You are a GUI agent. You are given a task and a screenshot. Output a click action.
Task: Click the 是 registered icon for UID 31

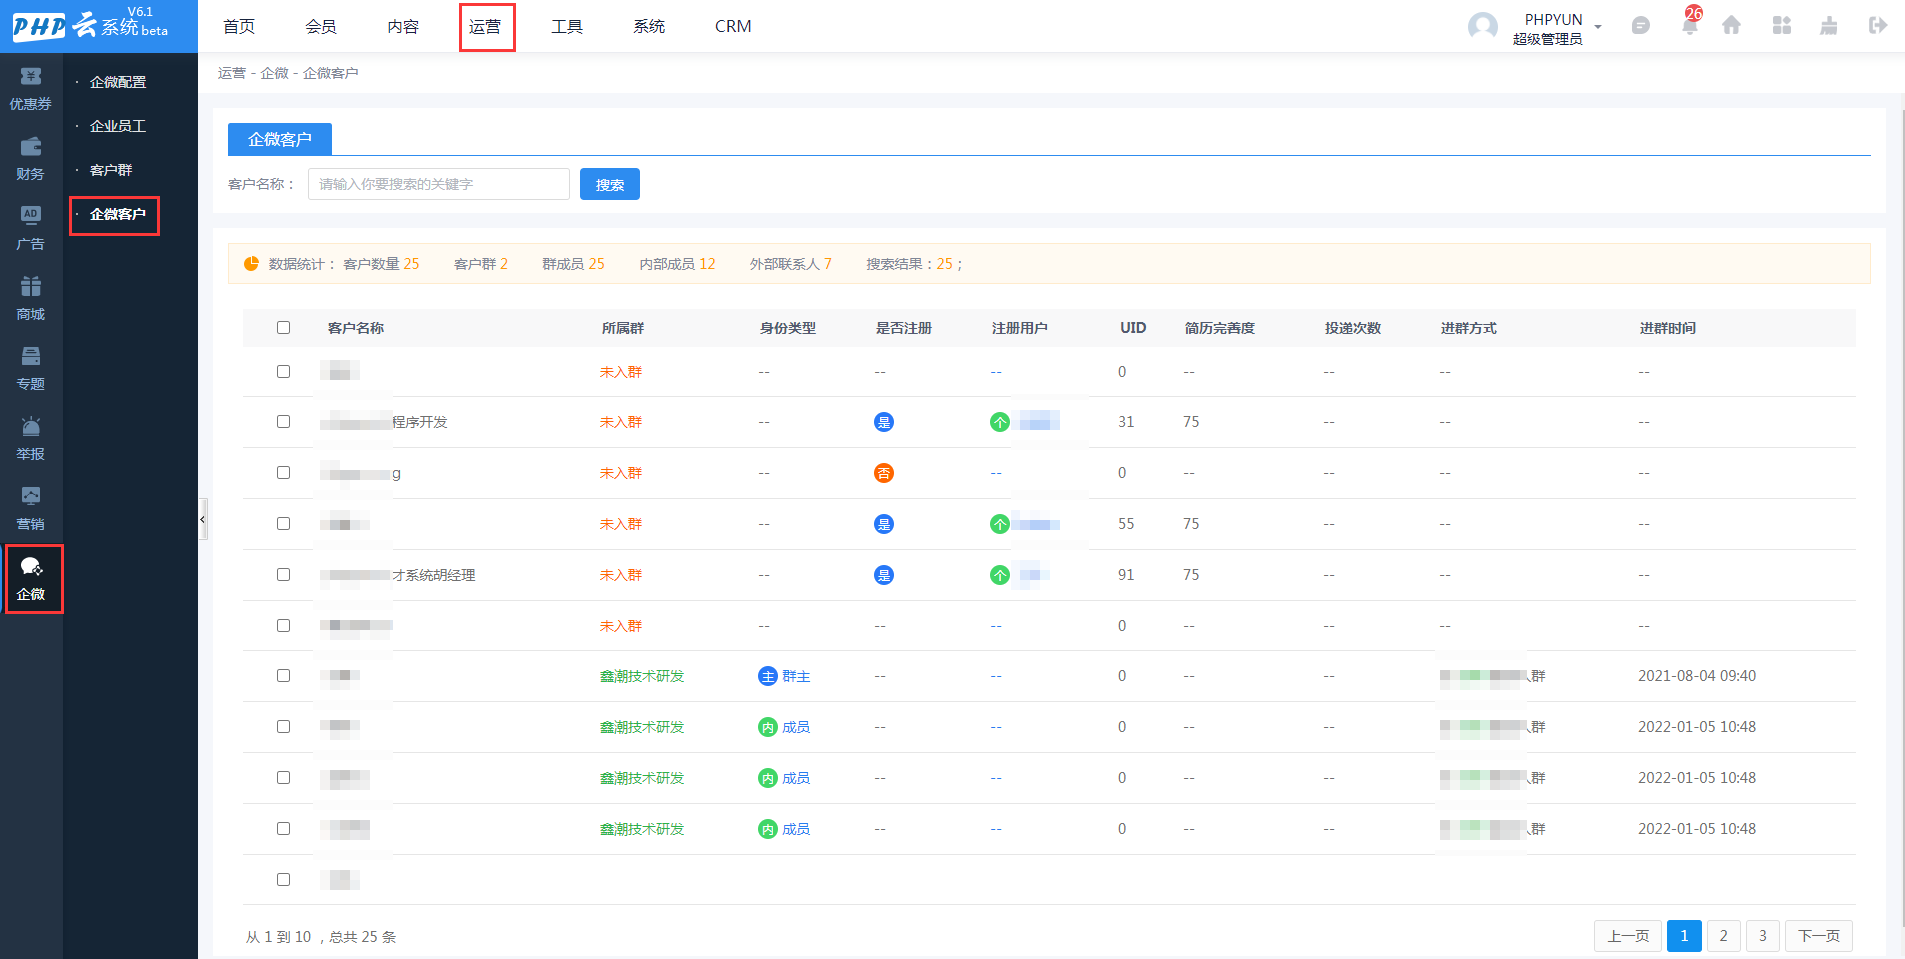(884, 422)
